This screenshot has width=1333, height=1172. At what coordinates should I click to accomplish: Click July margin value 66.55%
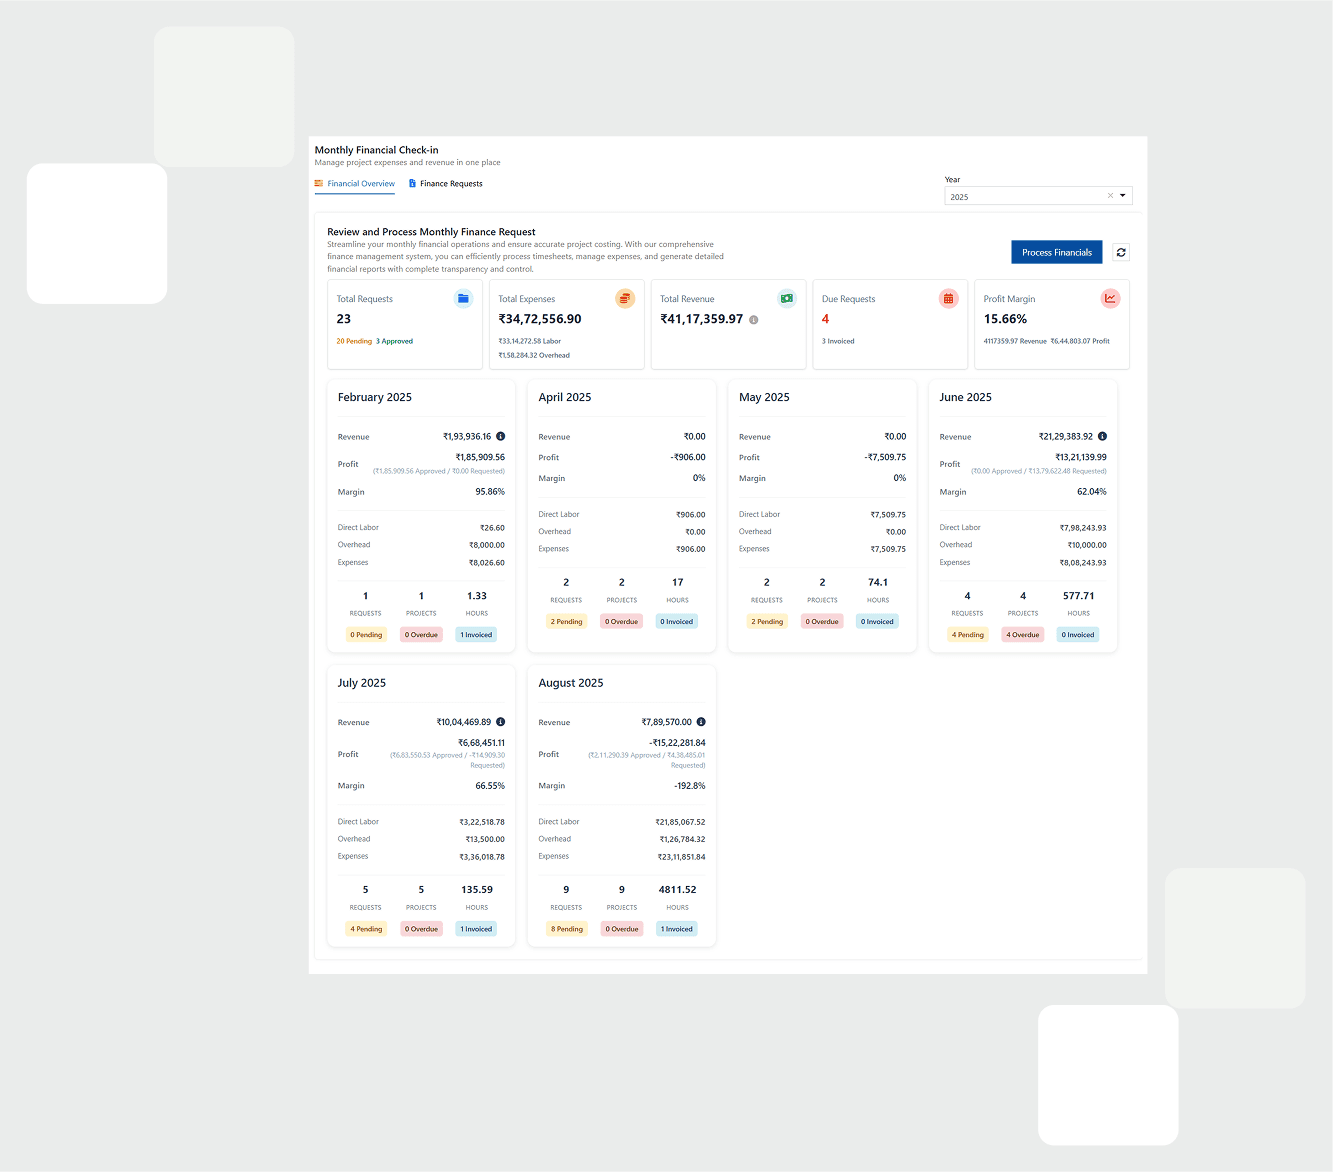click(490, 786)
